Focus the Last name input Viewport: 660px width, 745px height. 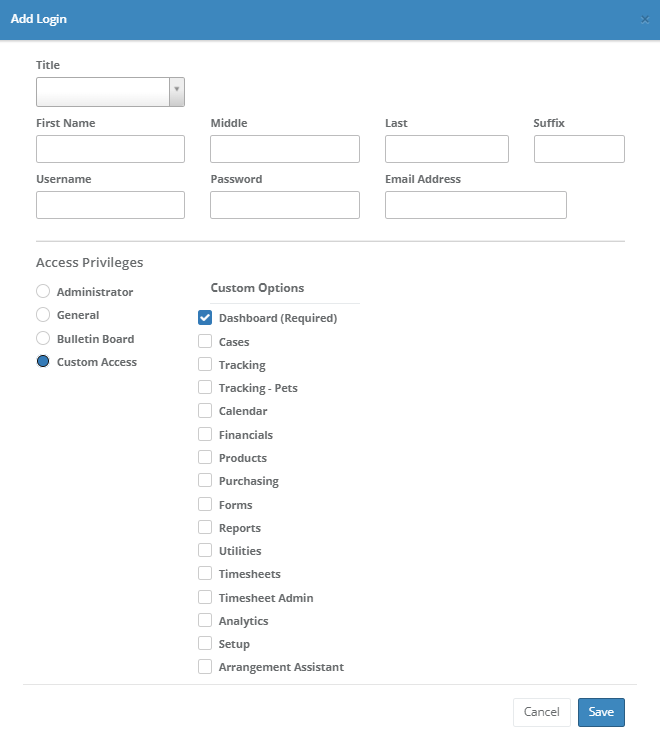point(446,149)
